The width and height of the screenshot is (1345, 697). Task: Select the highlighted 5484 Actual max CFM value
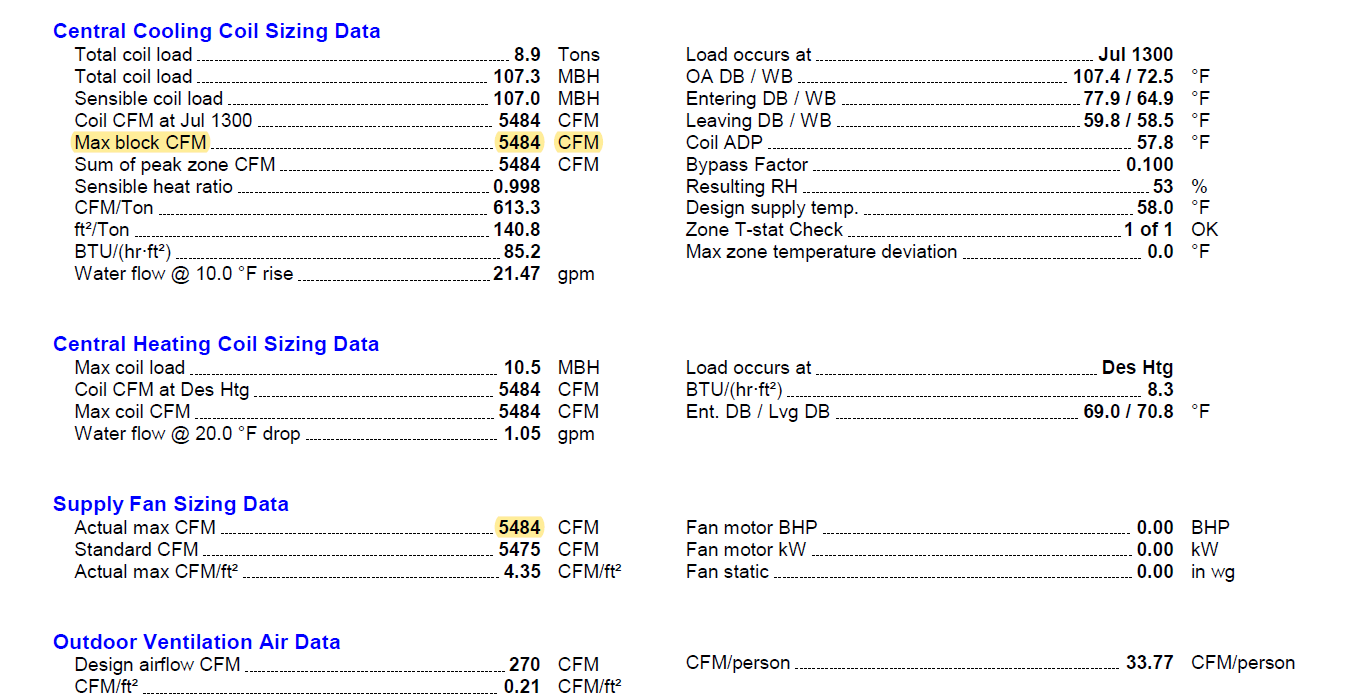[519, 528]
